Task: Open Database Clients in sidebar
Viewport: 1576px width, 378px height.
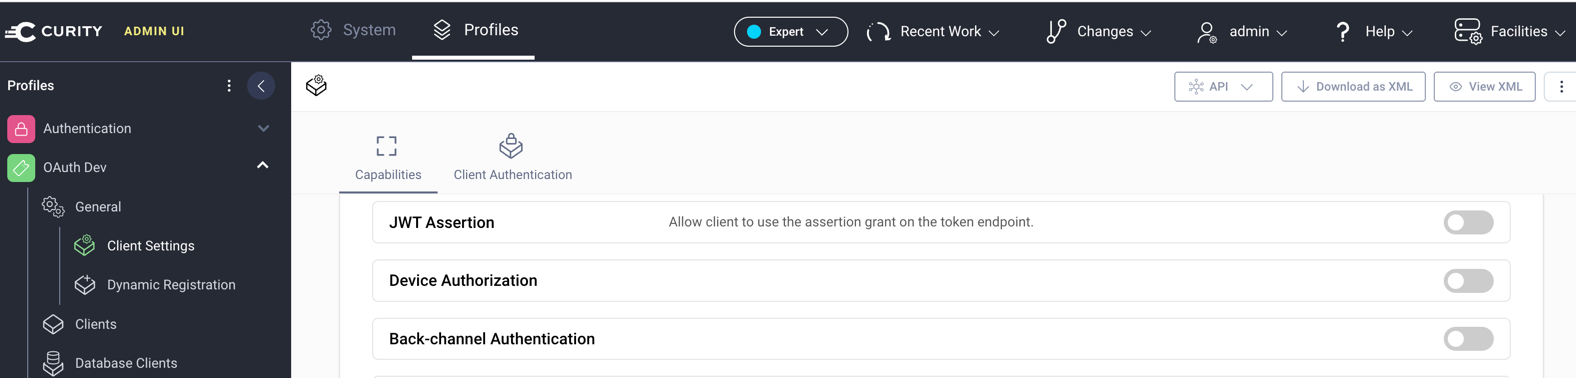Action: coord(126,363)
